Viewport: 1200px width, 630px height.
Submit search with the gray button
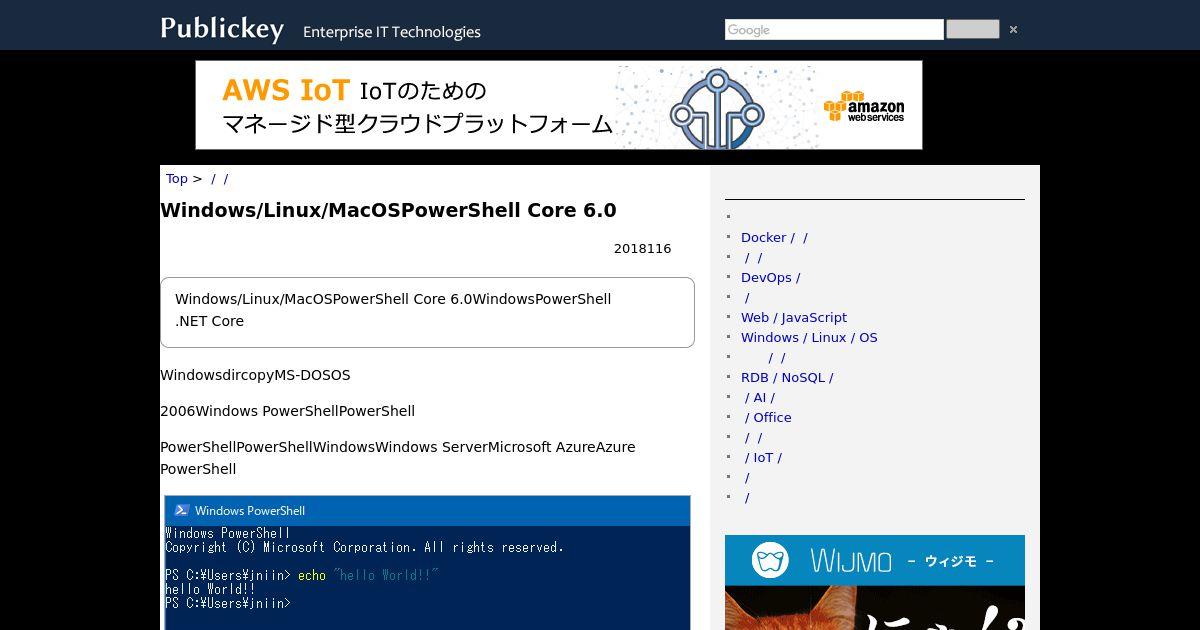[972, 30]
